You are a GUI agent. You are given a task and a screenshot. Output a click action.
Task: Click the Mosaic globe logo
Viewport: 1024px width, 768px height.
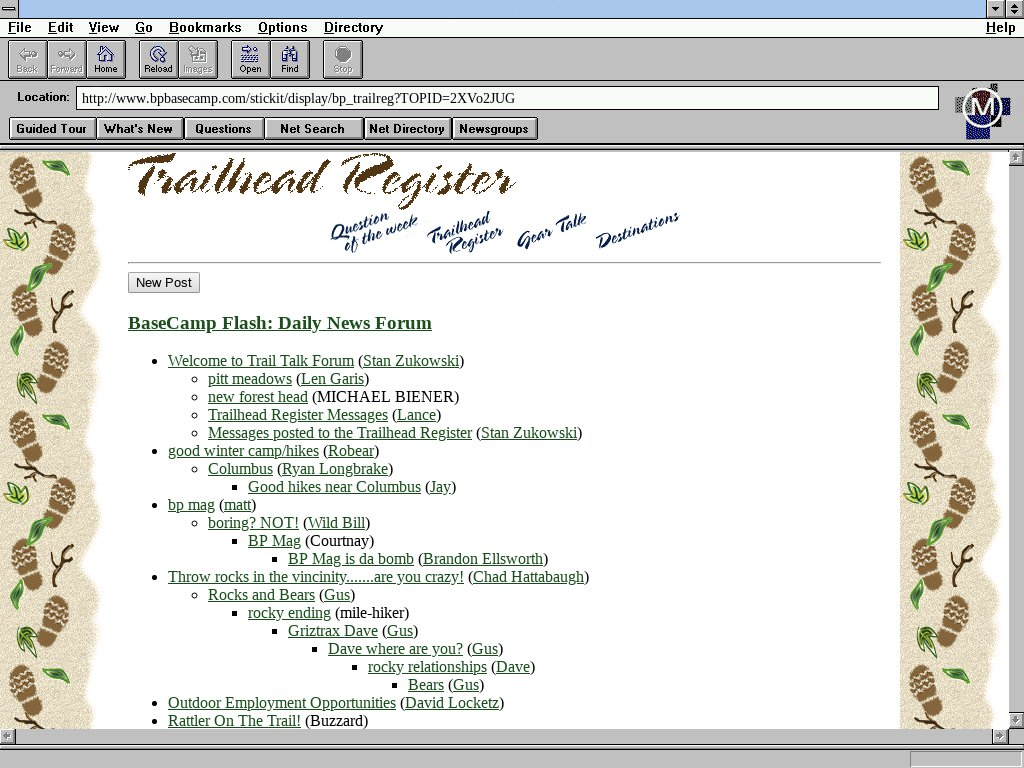click(982, 109)
